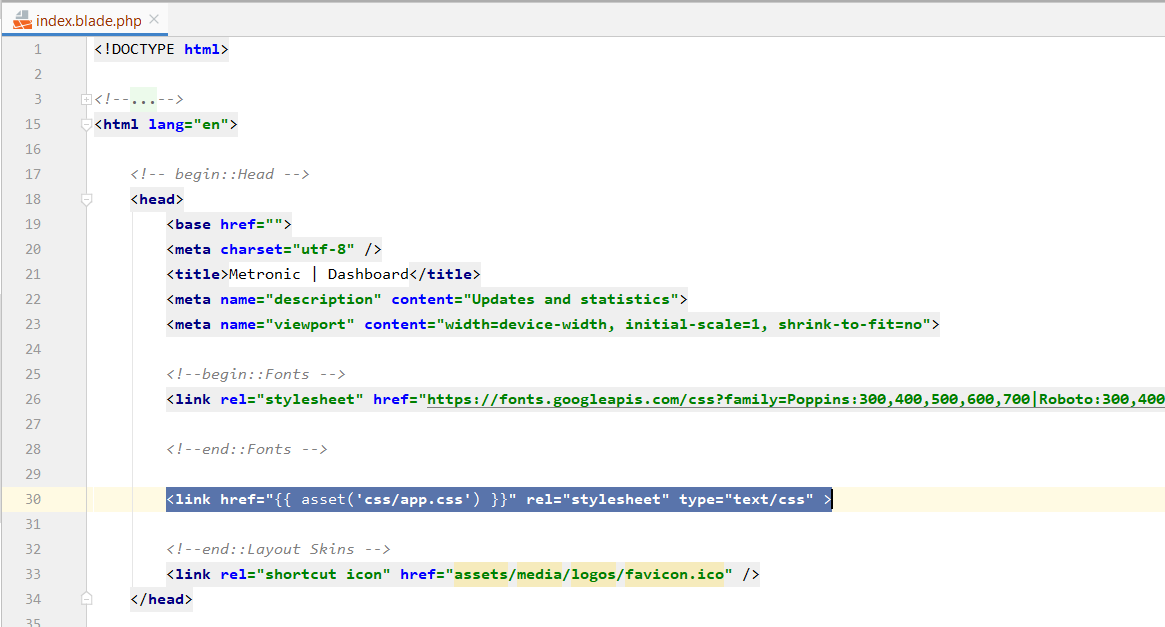Screen dimensions: 1165x627
Task: Click line number 30 in gutter
Action: click(33, 499)
